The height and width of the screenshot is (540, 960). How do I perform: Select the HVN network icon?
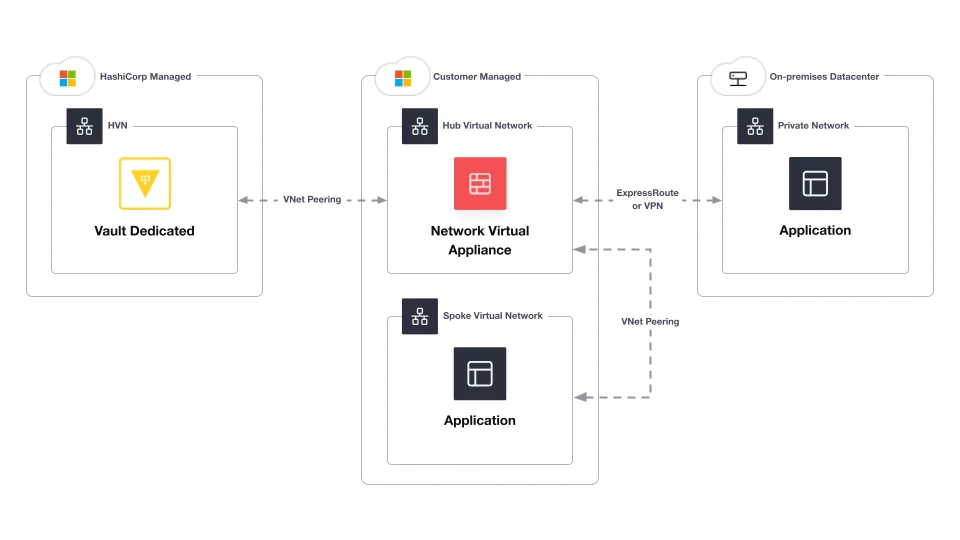tap(84, 126)
